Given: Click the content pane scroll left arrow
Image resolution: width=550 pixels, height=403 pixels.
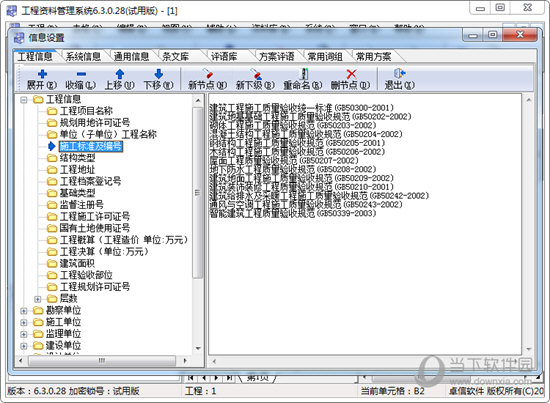Looking at the screenshot, I should [x=214, y=361].
